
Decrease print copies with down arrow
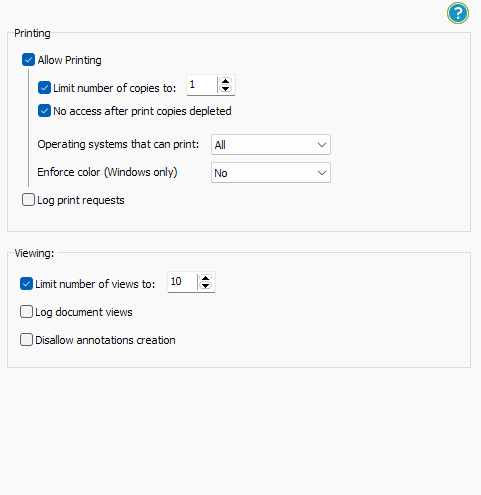click(226, 89)
